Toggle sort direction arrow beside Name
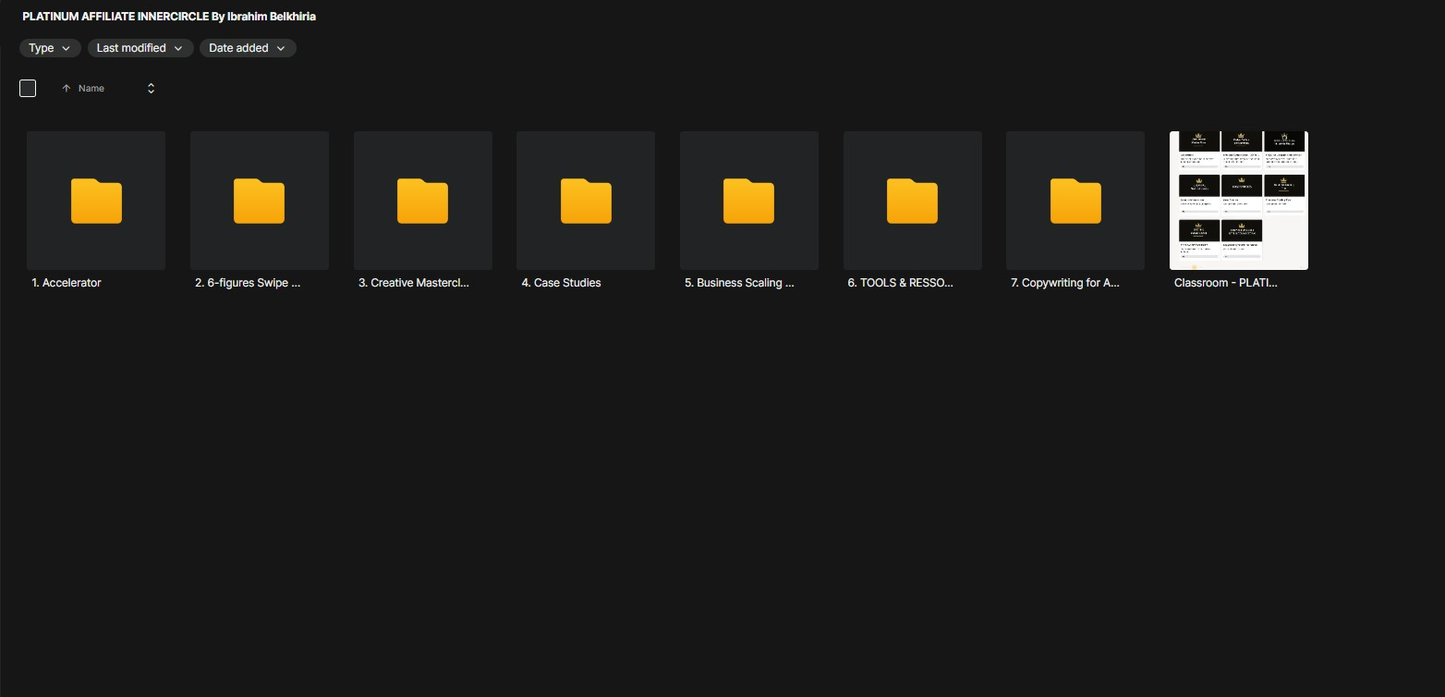Viewport: 1445px width, 697px height. coord(66,88)
